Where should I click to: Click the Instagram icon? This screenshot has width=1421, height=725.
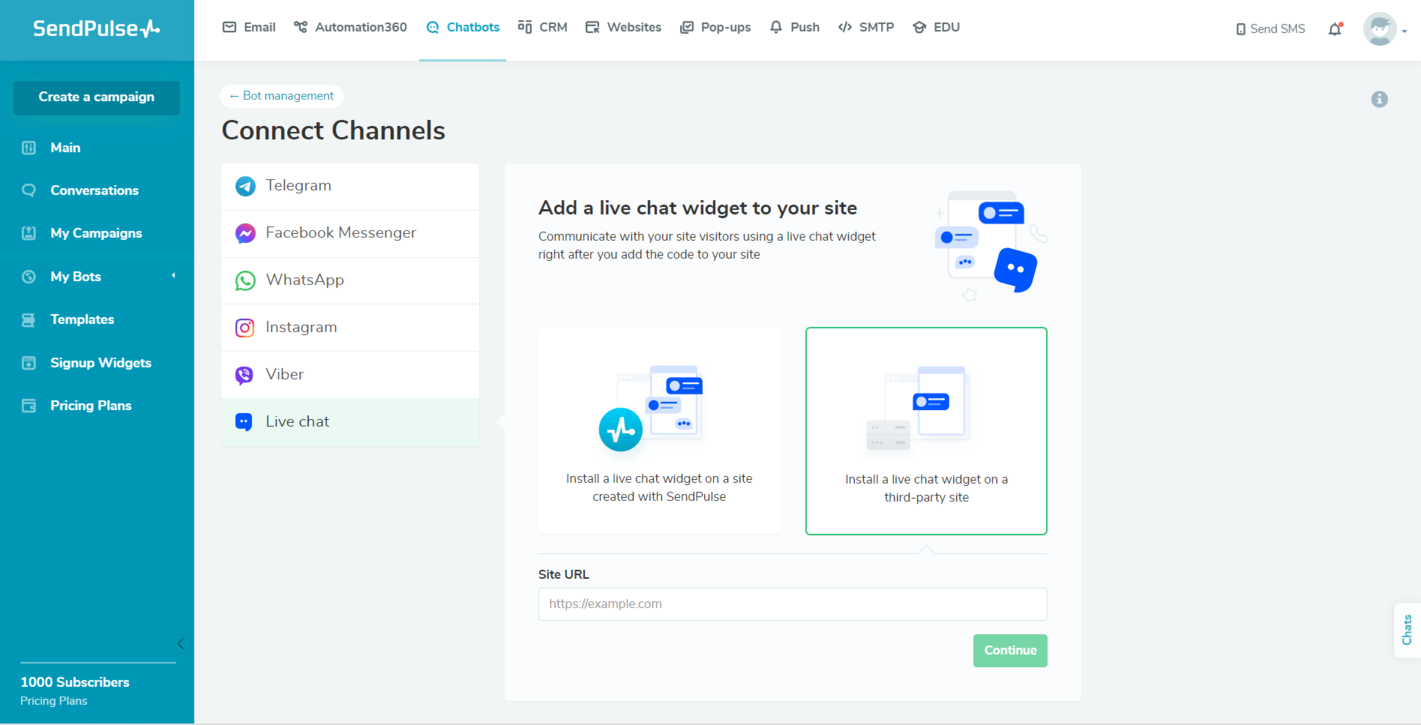245,328
